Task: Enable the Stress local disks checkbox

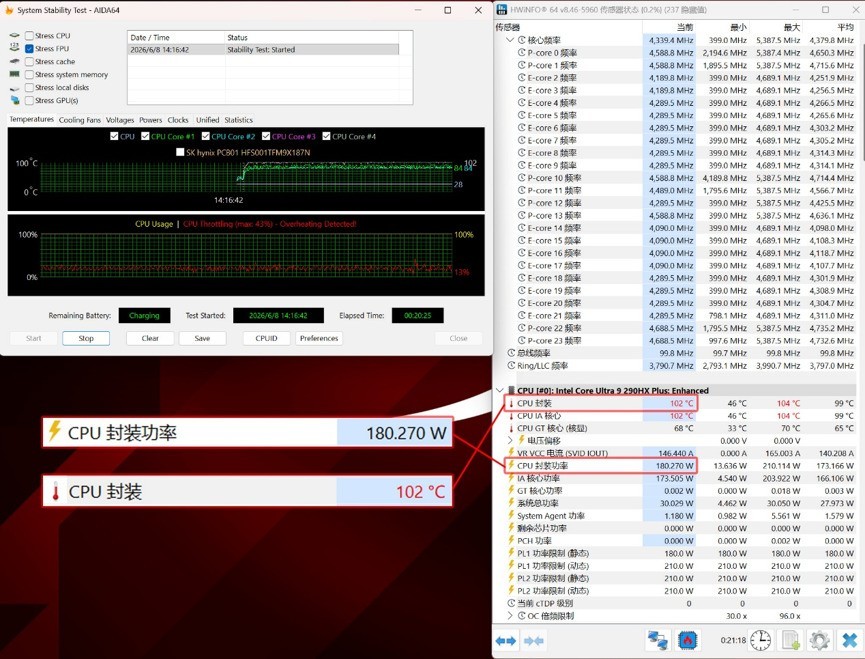Action: pyautogui.click(x=29, y=87)
